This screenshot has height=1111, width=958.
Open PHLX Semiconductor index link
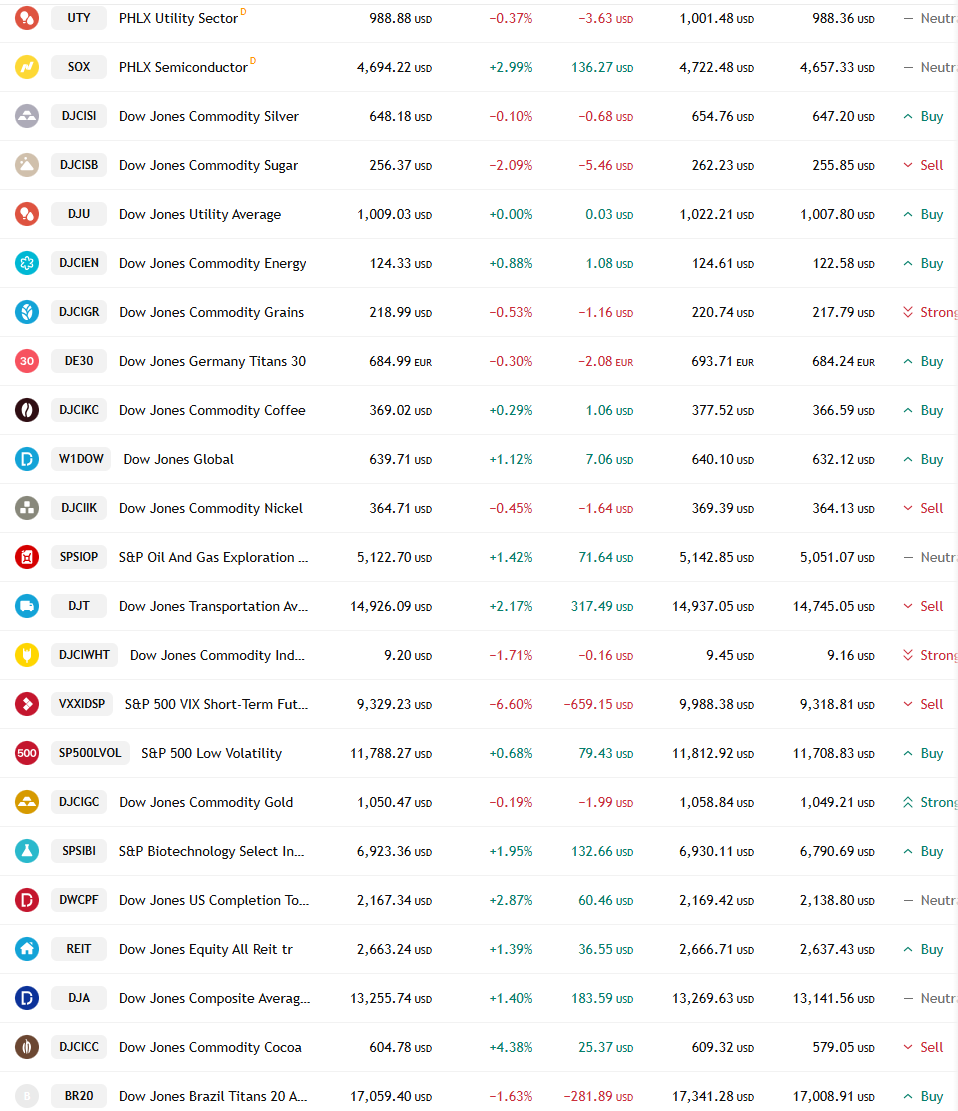(184, 67)
